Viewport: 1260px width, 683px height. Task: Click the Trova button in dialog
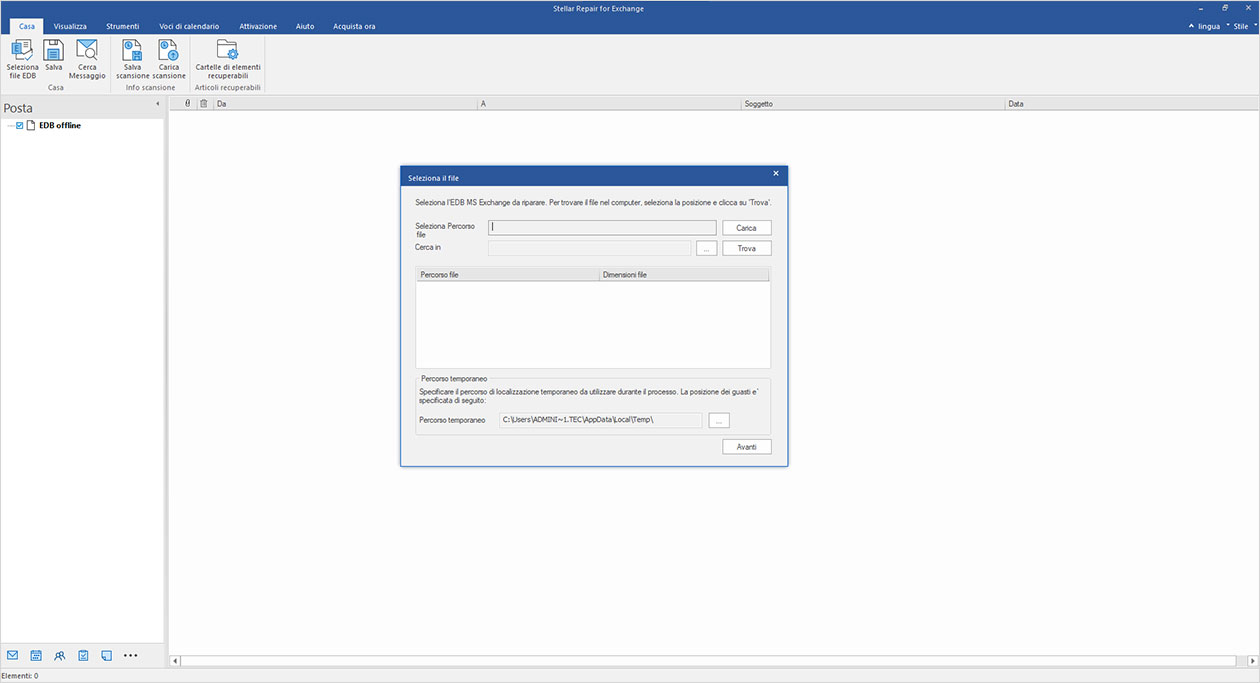tap(747, 248)
